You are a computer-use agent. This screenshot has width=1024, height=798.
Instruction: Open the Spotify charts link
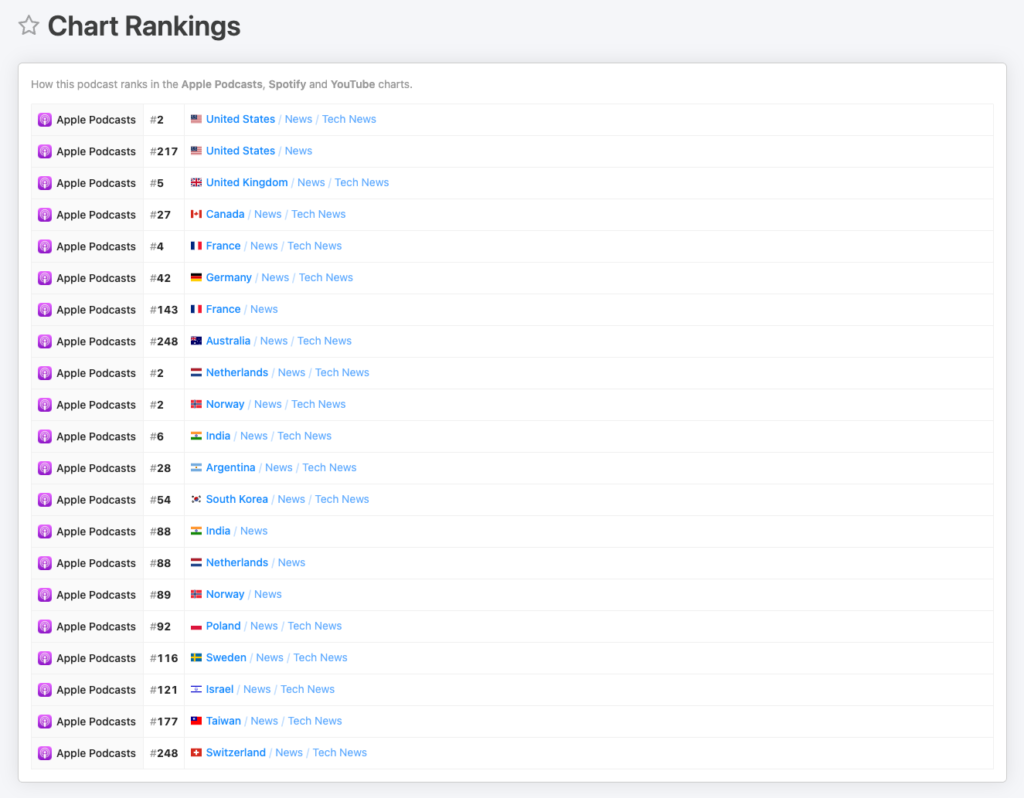coord(287,84)
